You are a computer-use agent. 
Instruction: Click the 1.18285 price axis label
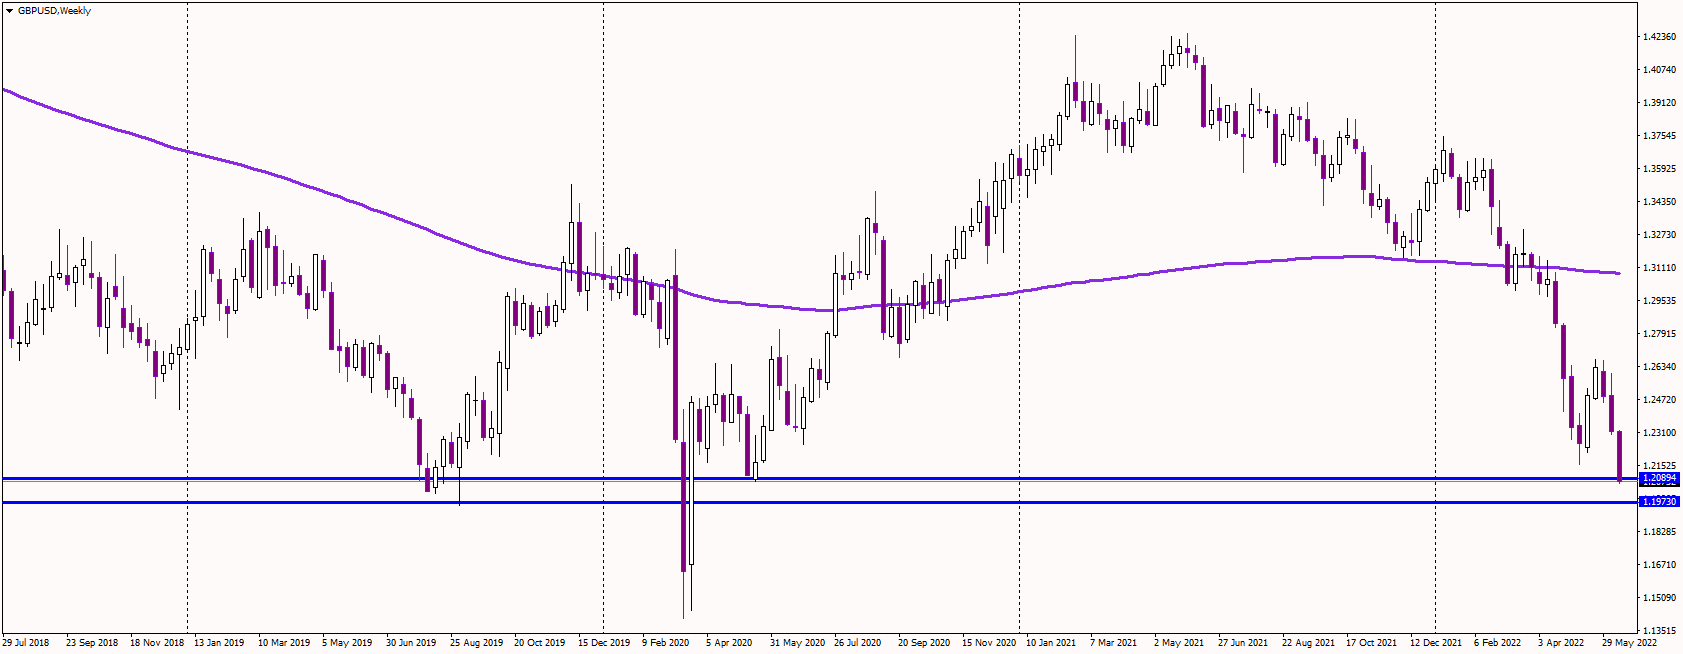[x=1660, y=532]
